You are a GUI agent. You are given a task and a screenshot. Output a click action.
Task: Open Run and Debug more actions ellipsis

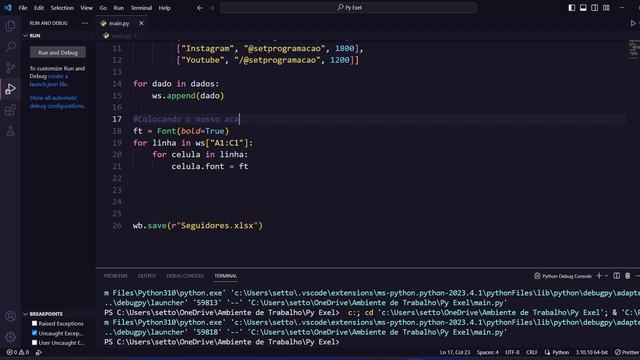pos(84,23)
